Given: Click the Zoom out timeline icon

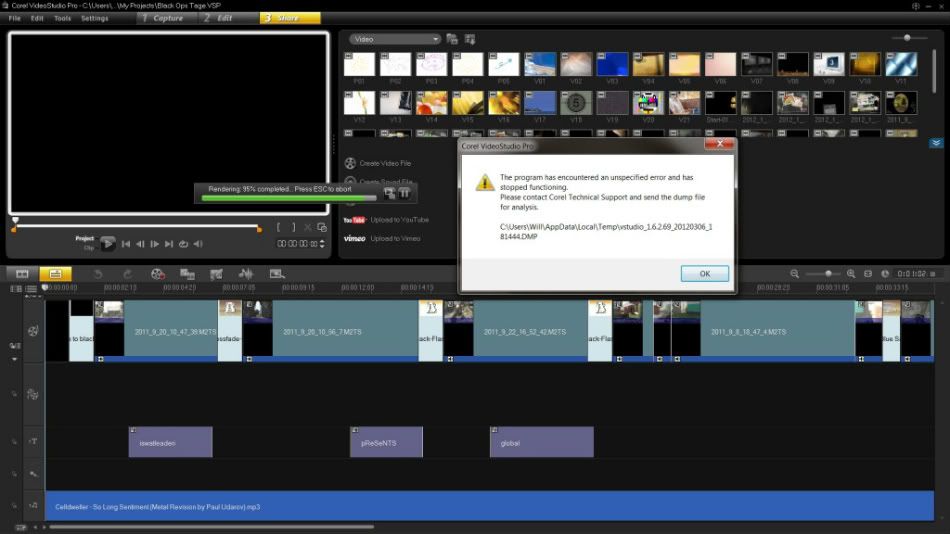Looking at the screenshot, I should (795, 273).
